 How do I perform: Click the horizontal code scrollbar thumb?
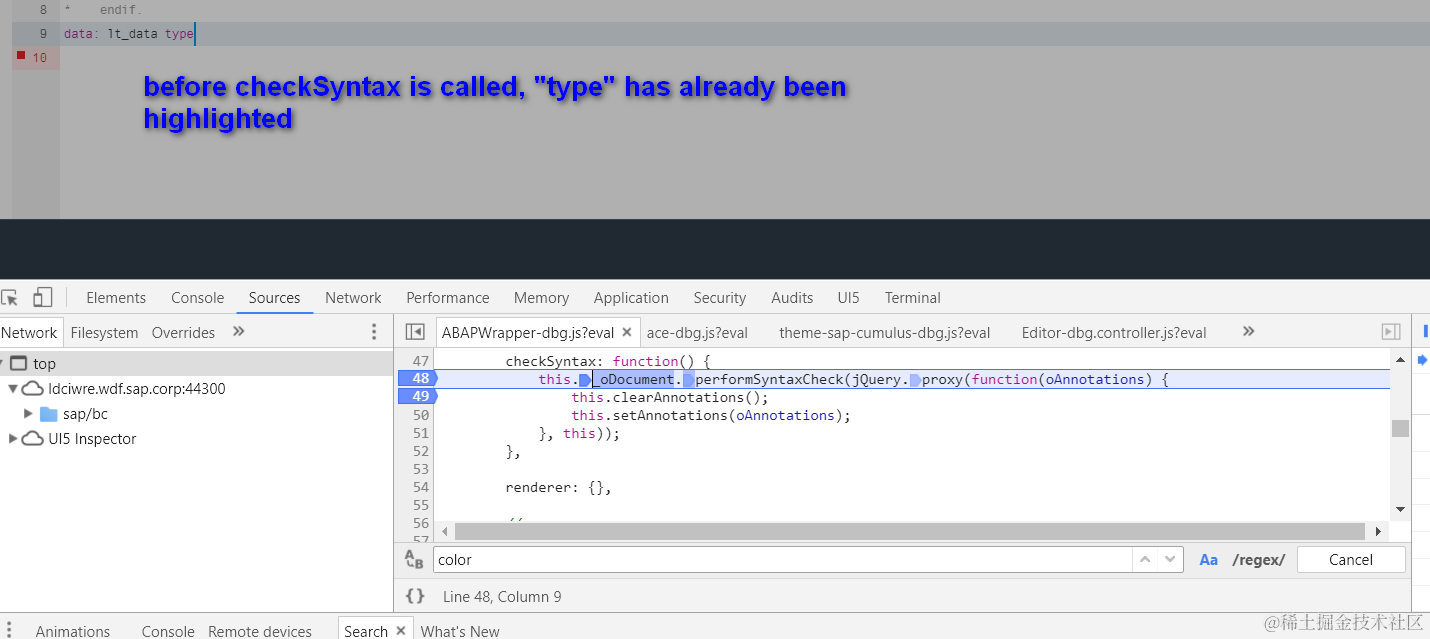[910, 532]
